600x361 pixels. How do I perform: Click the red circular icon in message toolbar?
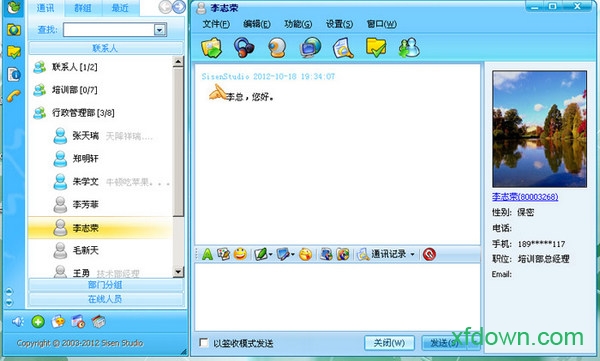[429, 254]
